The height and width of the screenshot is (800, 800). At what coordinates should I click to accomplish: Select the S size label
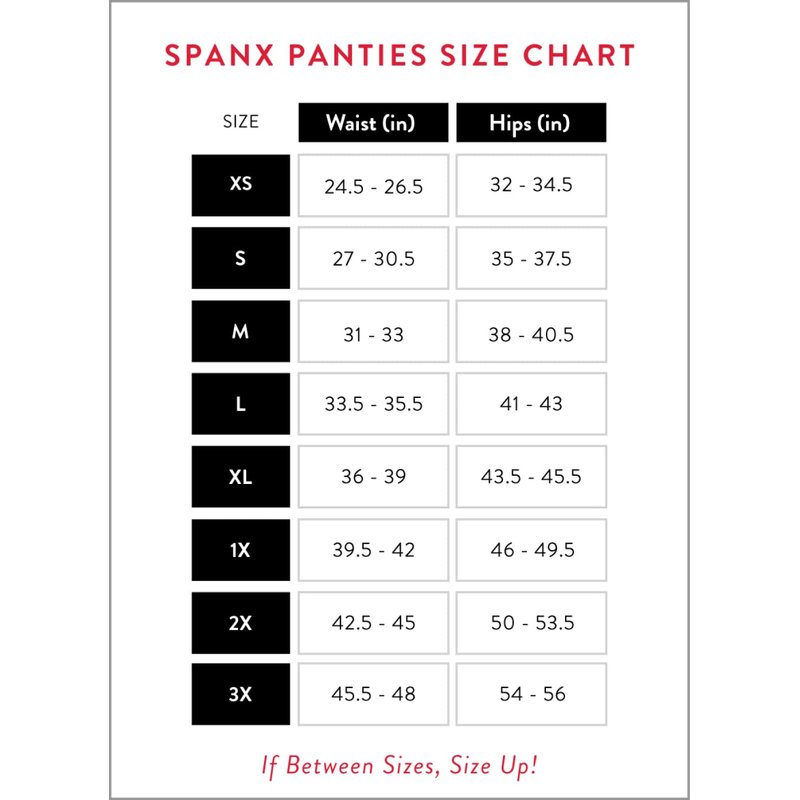pos(240,258)
